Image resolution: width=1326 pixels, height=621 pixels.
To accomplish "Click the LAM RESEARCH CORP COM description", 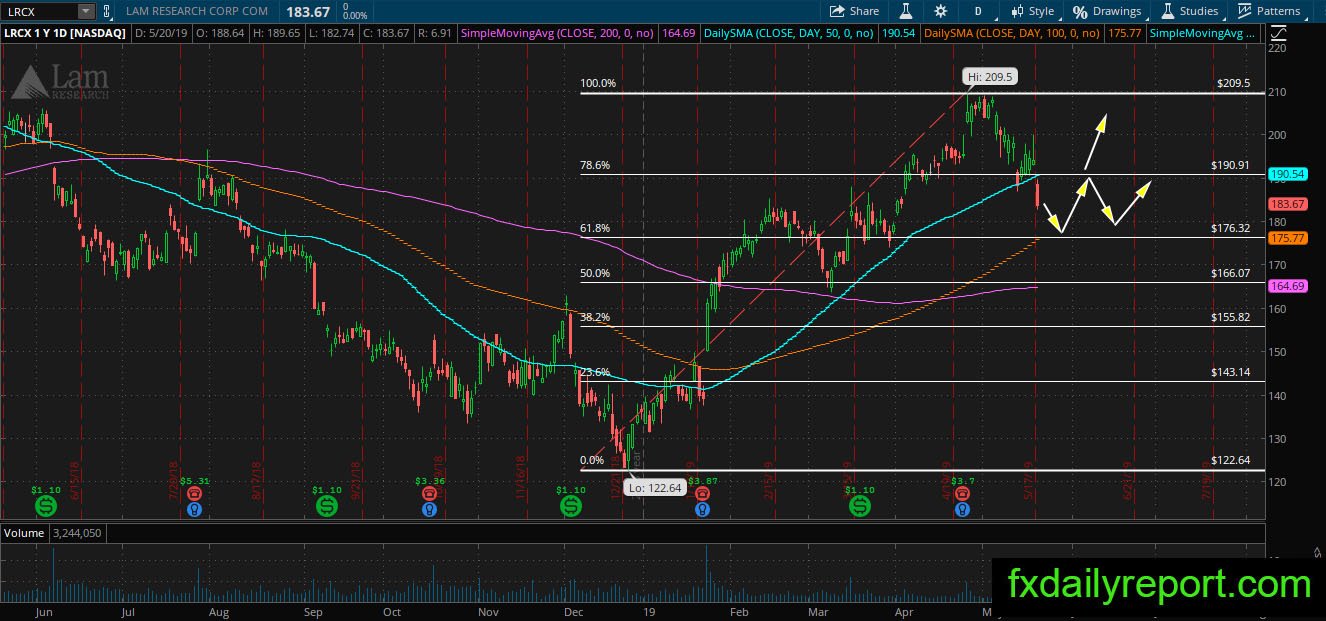I will (197, 11).
